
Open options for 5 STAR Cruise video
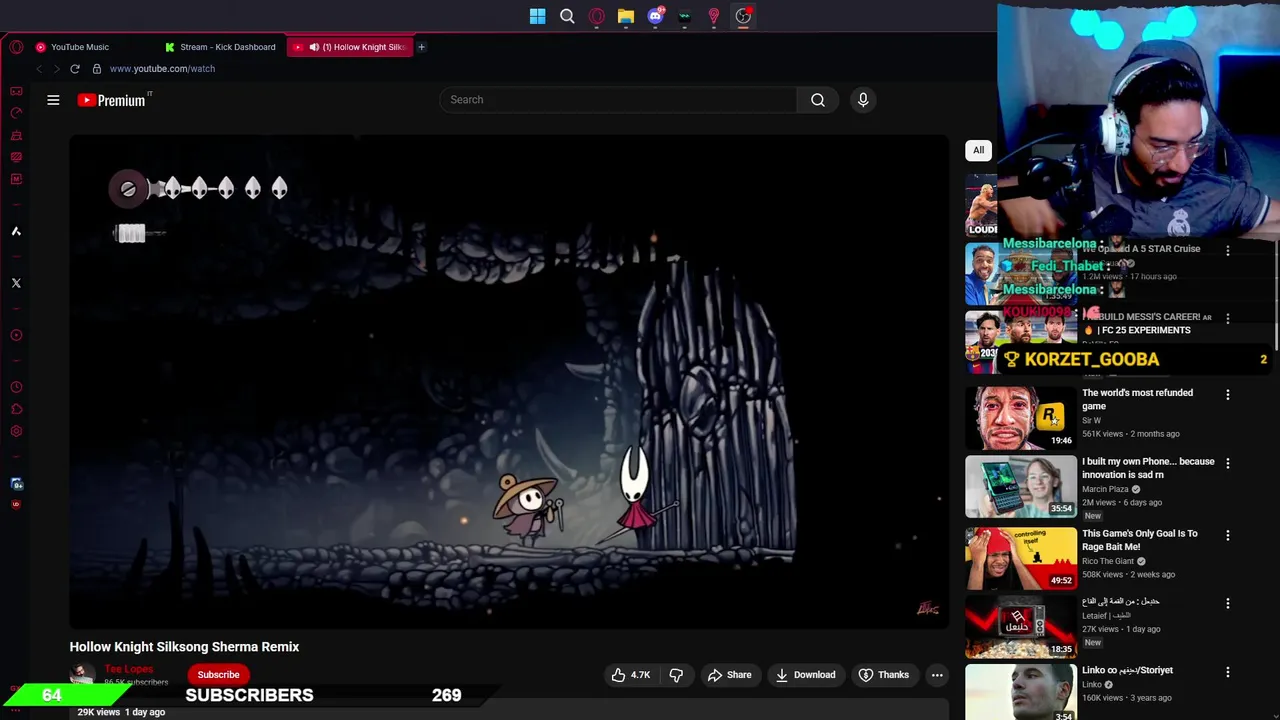[x=1228, y=251]
